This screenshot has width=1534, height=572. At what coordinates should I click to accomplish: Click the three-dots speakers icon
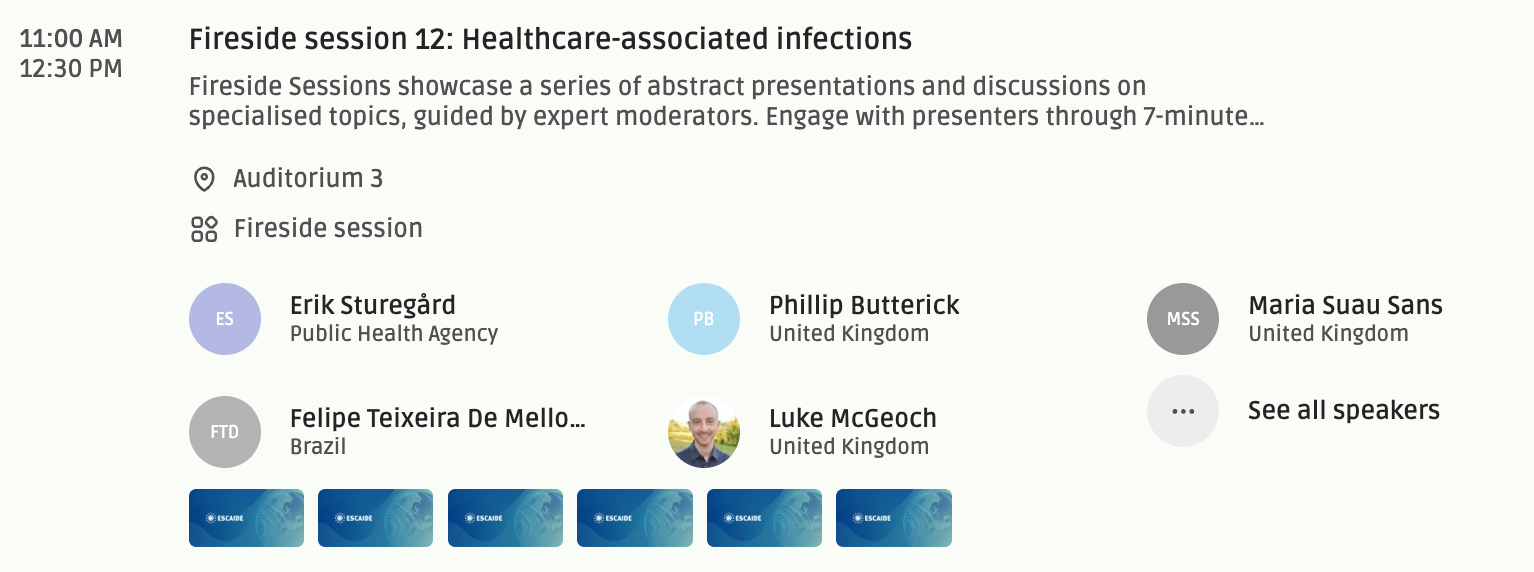(1183, 411)
